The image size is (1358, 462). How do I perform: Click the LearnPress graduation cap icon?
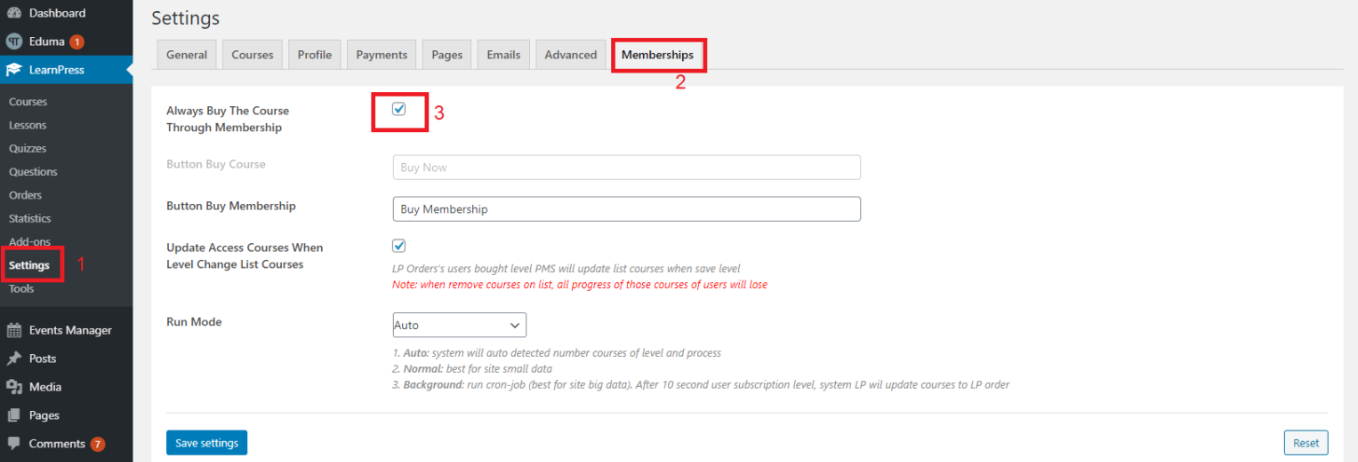(x=14, y=70)
